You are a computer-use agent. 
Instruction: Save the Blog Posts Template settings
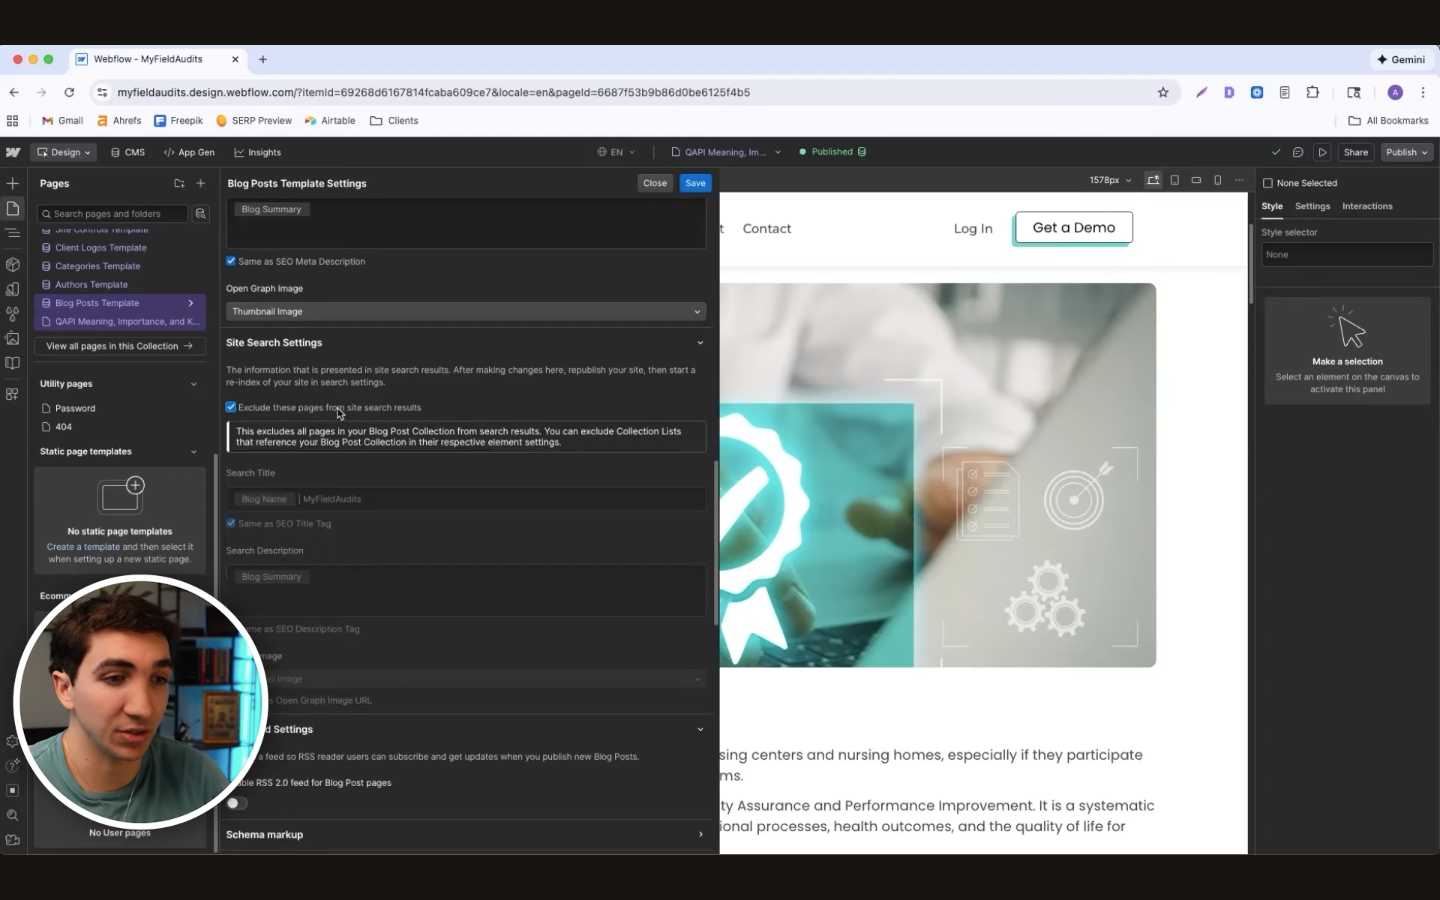(x=695, y=183)
